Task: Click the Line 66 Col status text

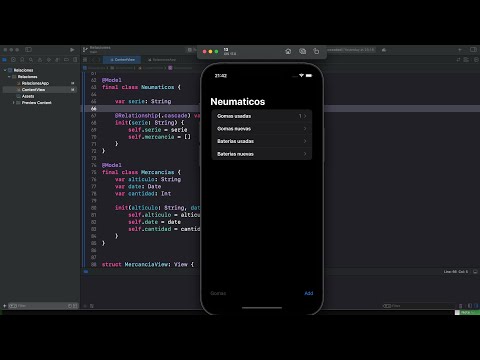Action: [x=456, y=272]
